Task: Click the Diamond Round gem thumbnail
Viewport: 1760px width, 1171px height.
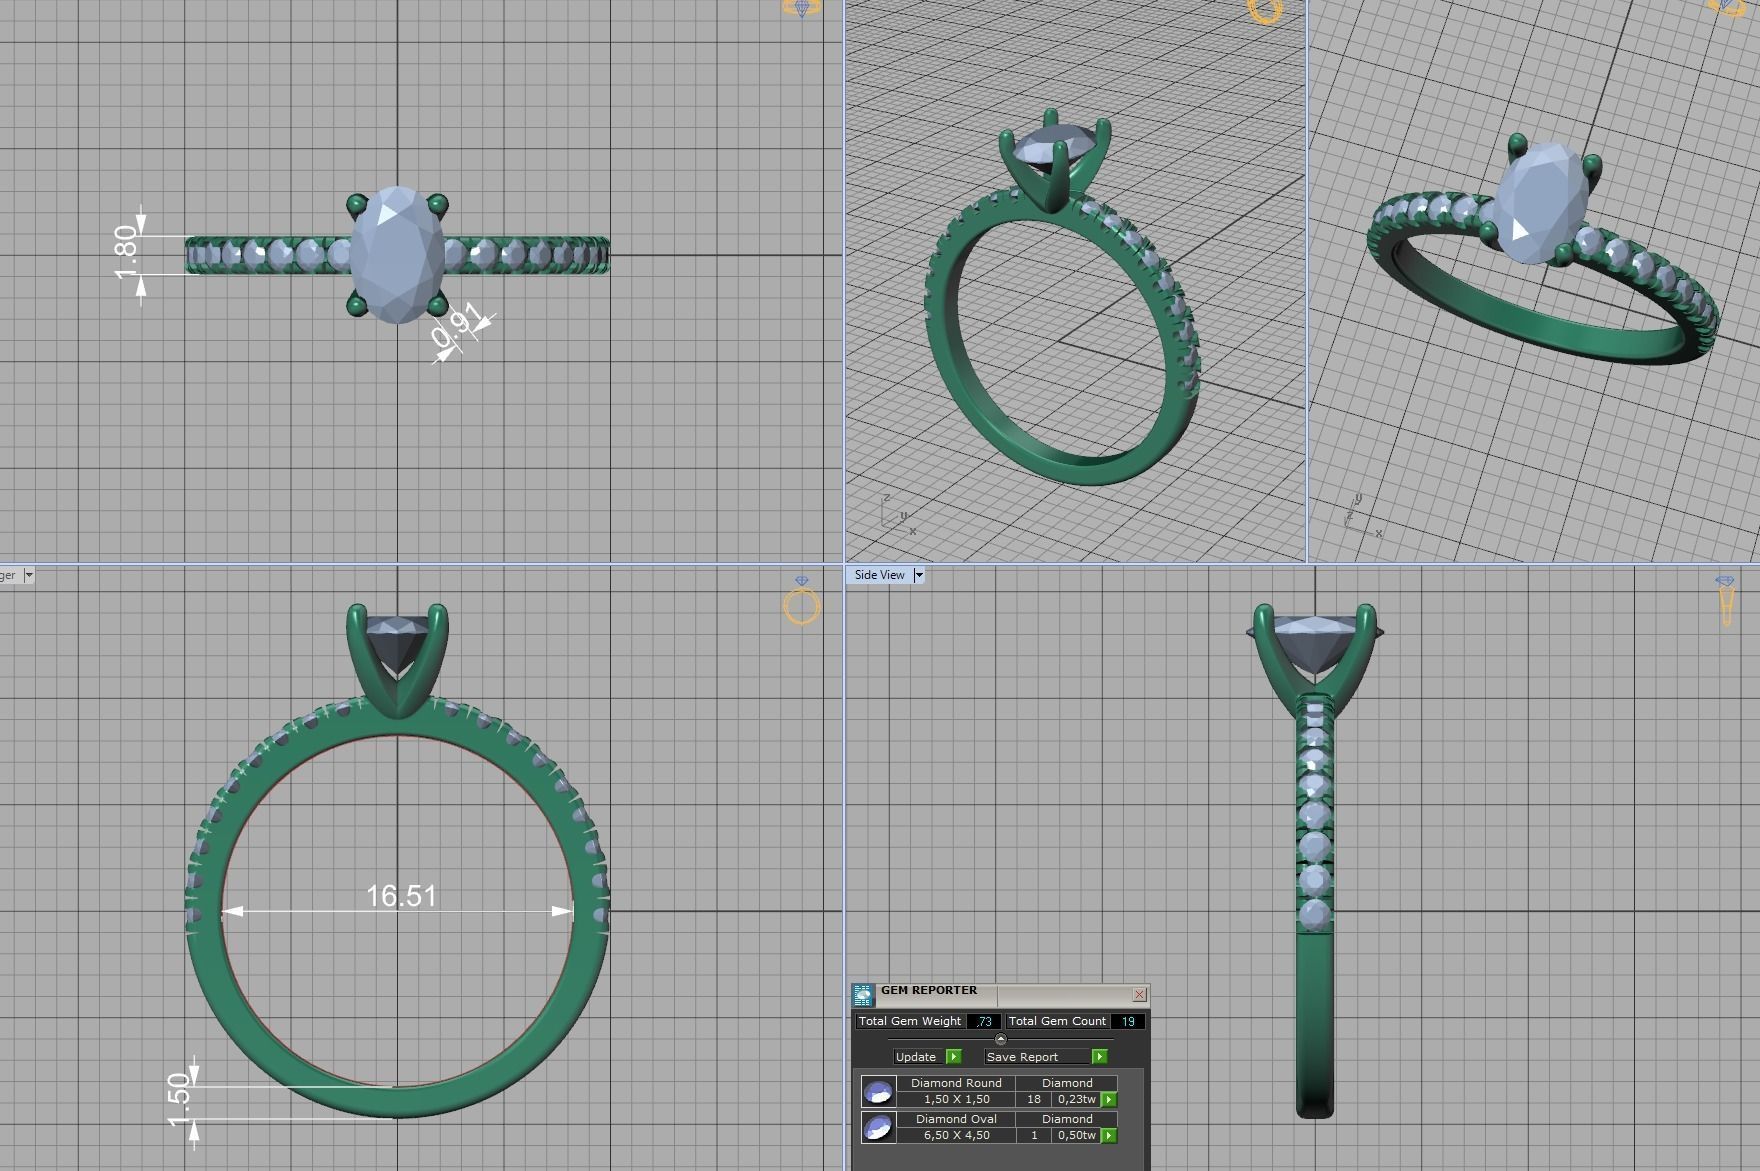Action: 878,1093
